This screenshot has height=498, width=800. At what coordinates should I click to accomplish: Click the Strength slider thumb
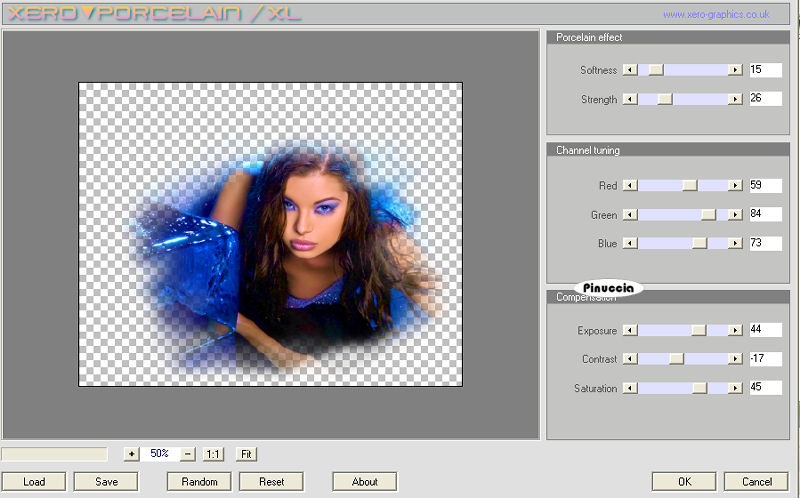(665, 99)
